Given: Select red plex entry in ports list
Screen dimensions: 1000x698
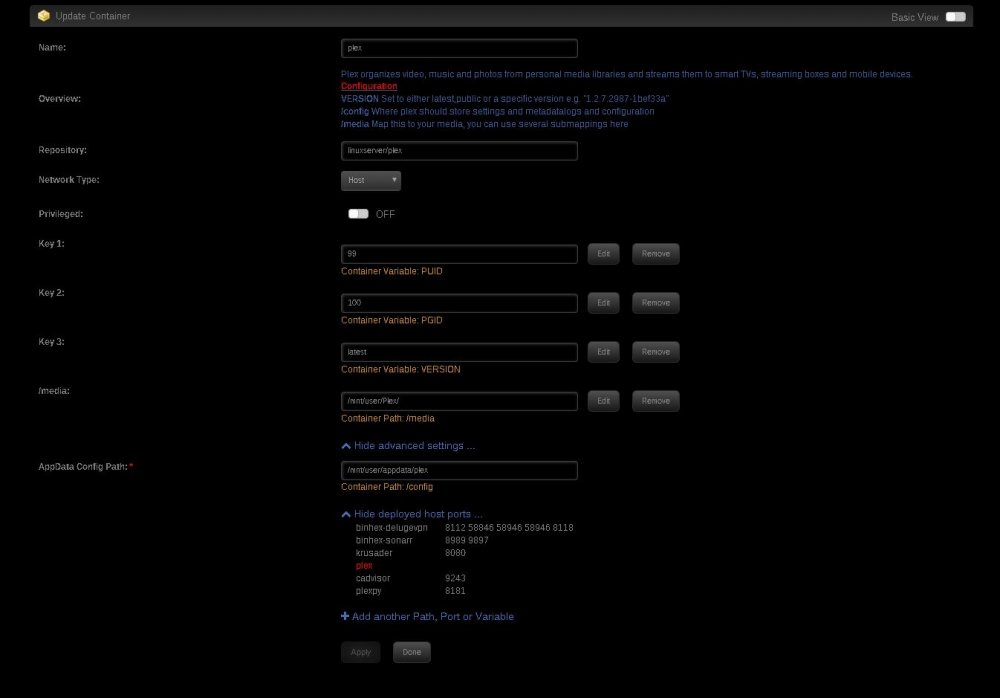Looking at the screenshot, I should 364,566.
